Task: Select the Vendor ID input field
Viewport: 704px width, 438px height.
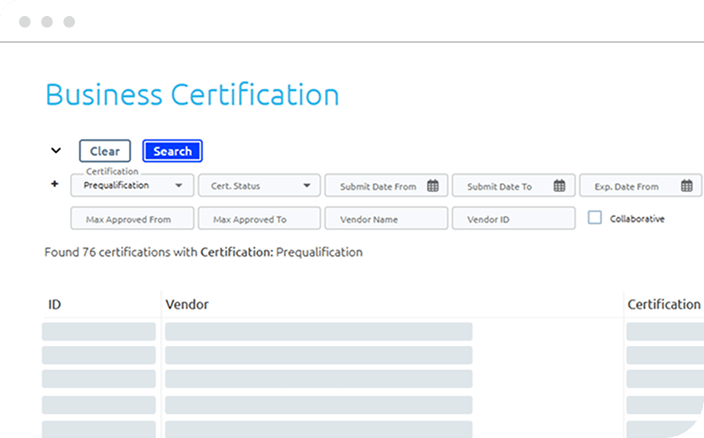Action: [513, 219]
